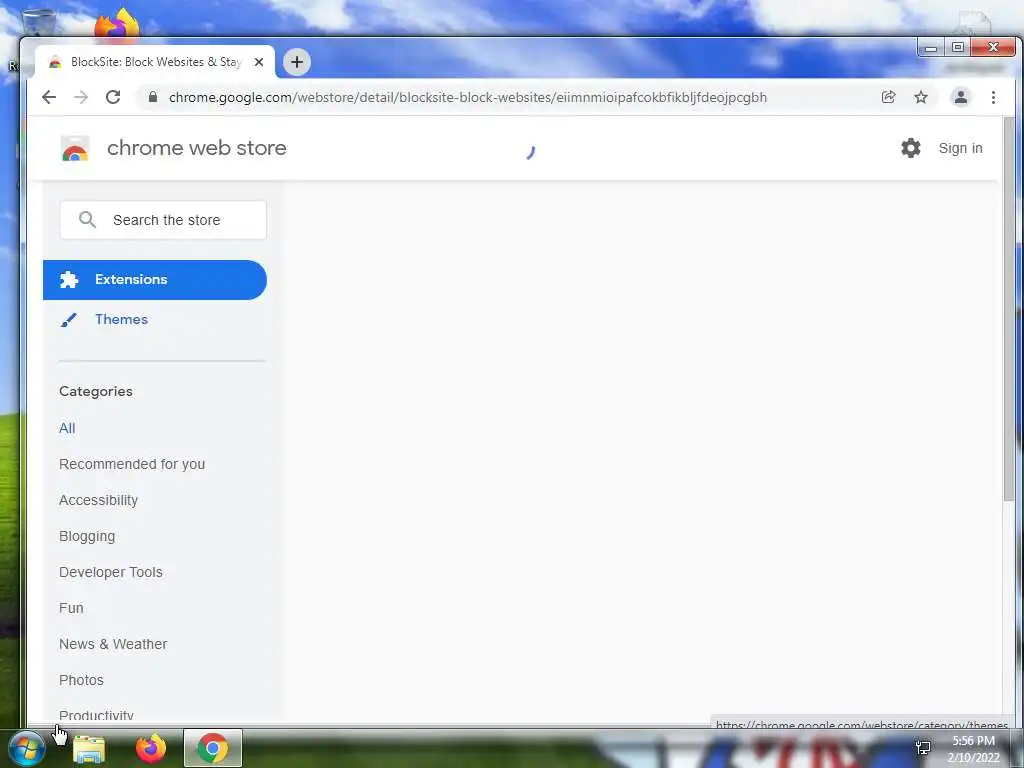Share this page icon in address bar
This screenshot has width=1024, height=768.
(x=888, y=97)
